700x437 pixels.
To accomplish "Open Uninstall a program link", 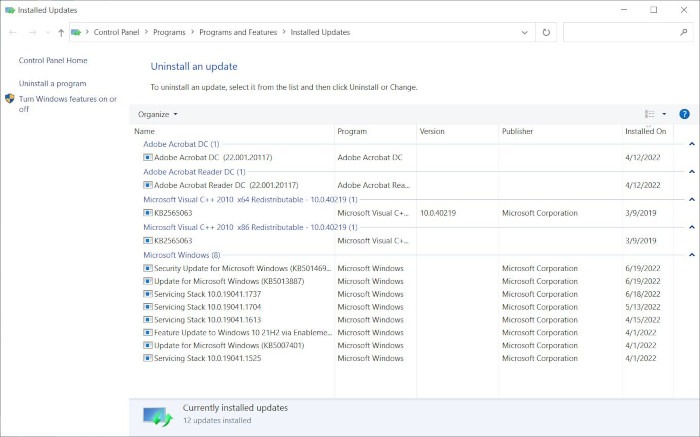I will point(53,83).
